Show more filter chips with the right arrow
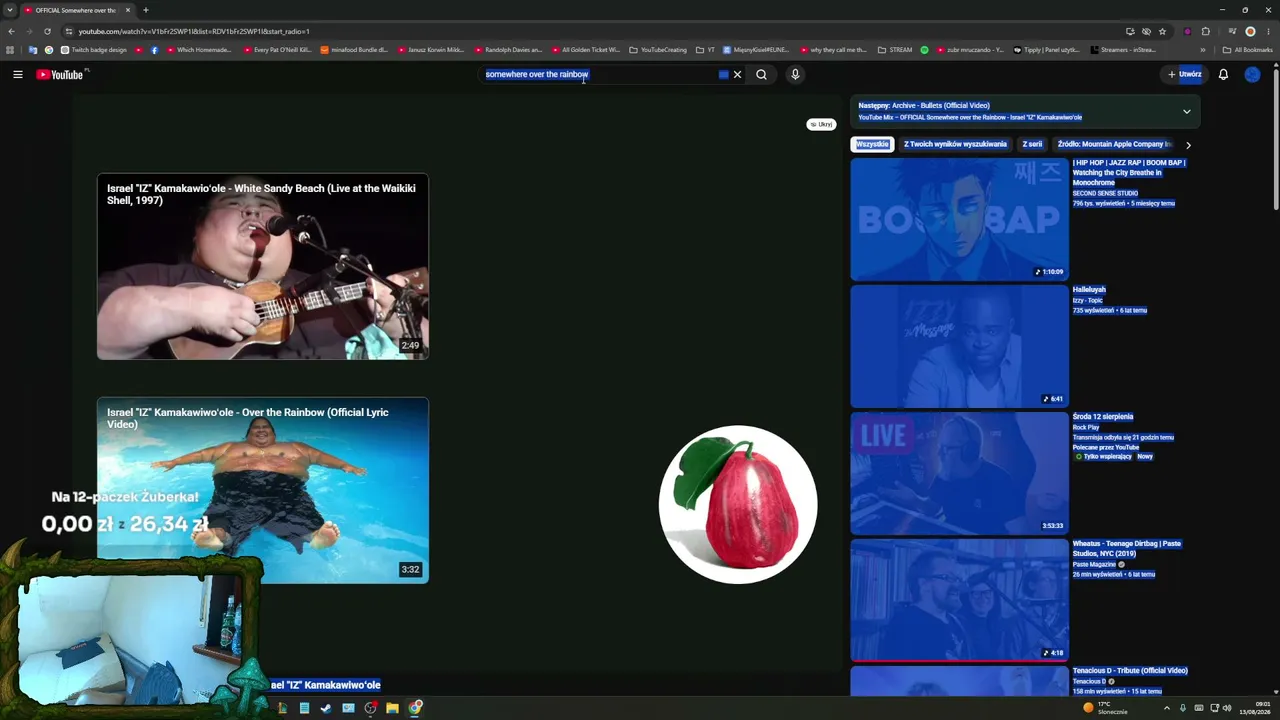This screenshot has height=720, width=1280. (x=1188, y=145)
